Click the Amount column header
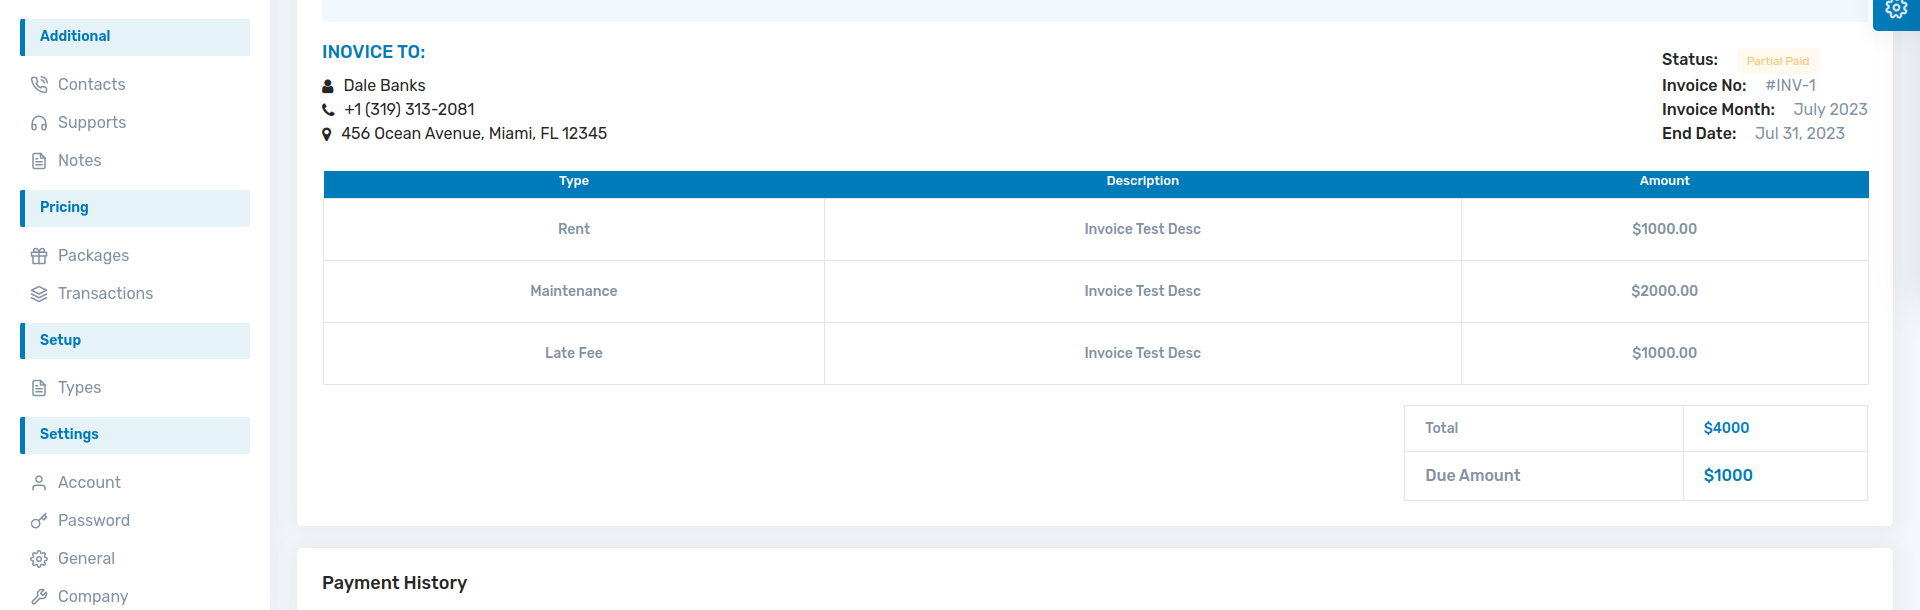1920x610 pixels. click(x=1664, y=181)
